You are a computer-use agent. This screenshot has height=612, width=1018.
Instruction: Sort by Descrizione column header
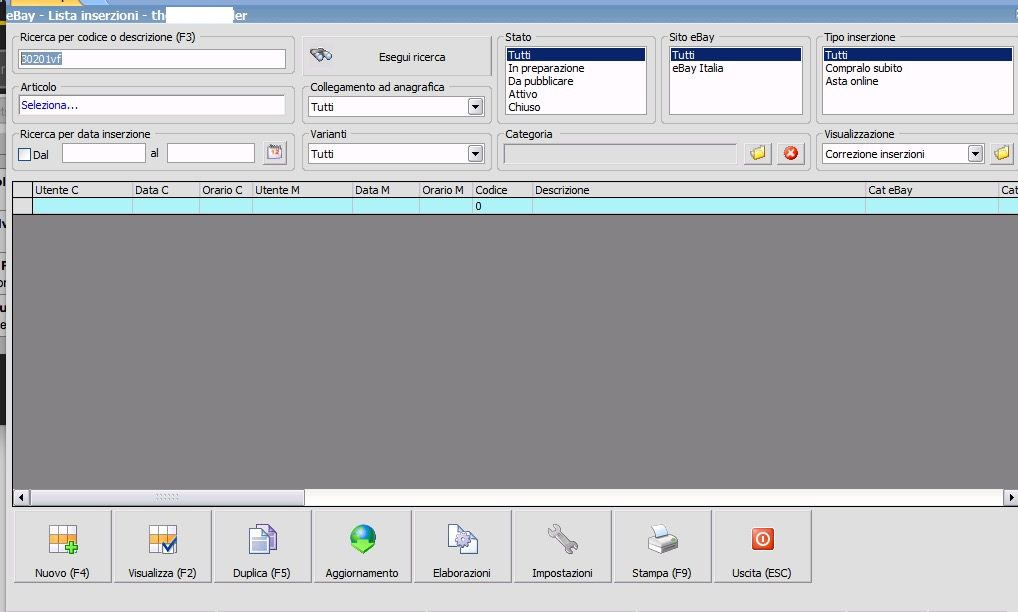pyautogui.click(x=699, y=190)
